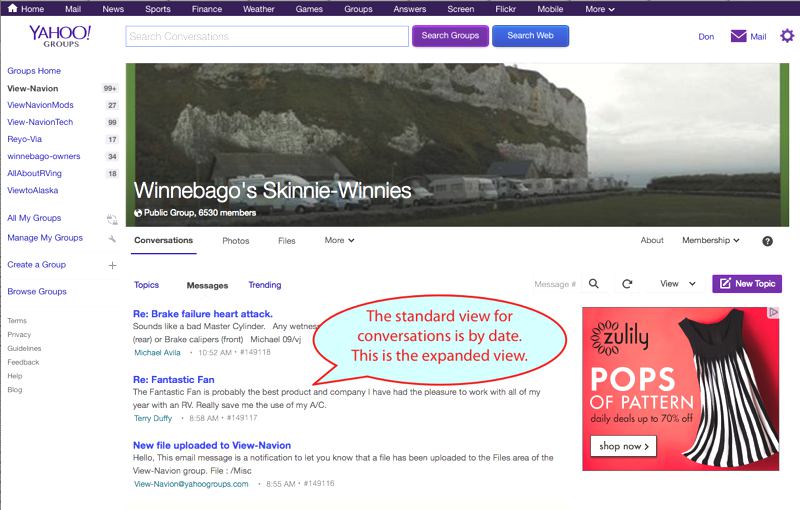The image size is (800, 510).
Task: Refresh the conversations list
Action: (627, 284)
